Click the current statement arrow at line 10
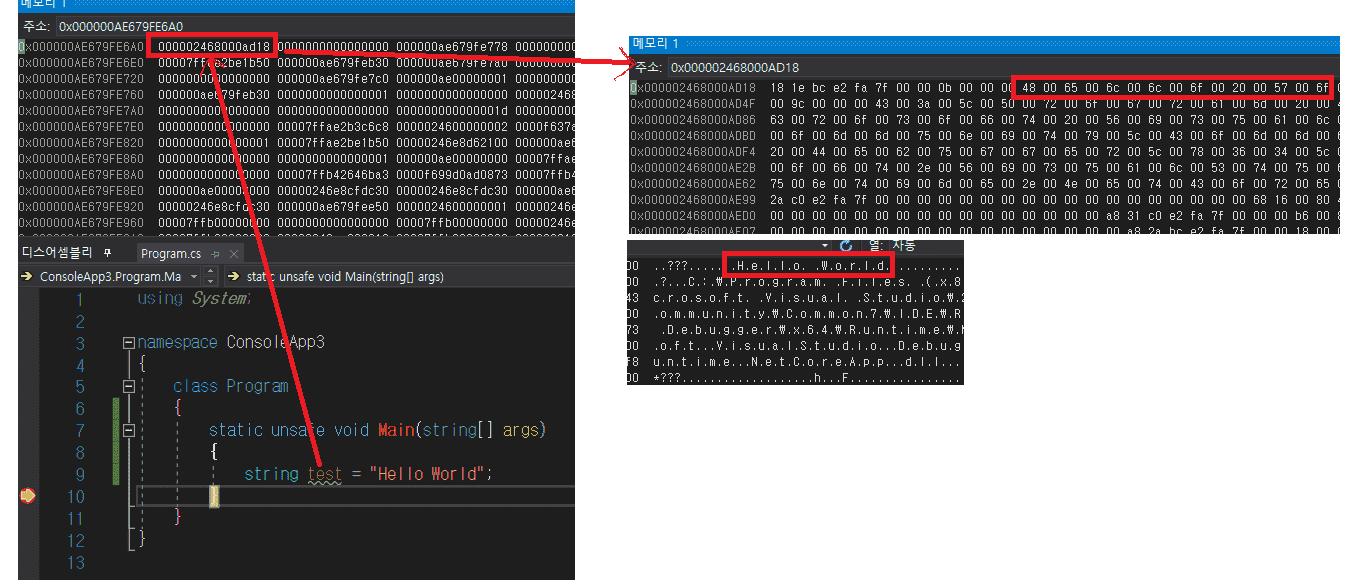Viewport: 1366px width, 584px height. 27,496
